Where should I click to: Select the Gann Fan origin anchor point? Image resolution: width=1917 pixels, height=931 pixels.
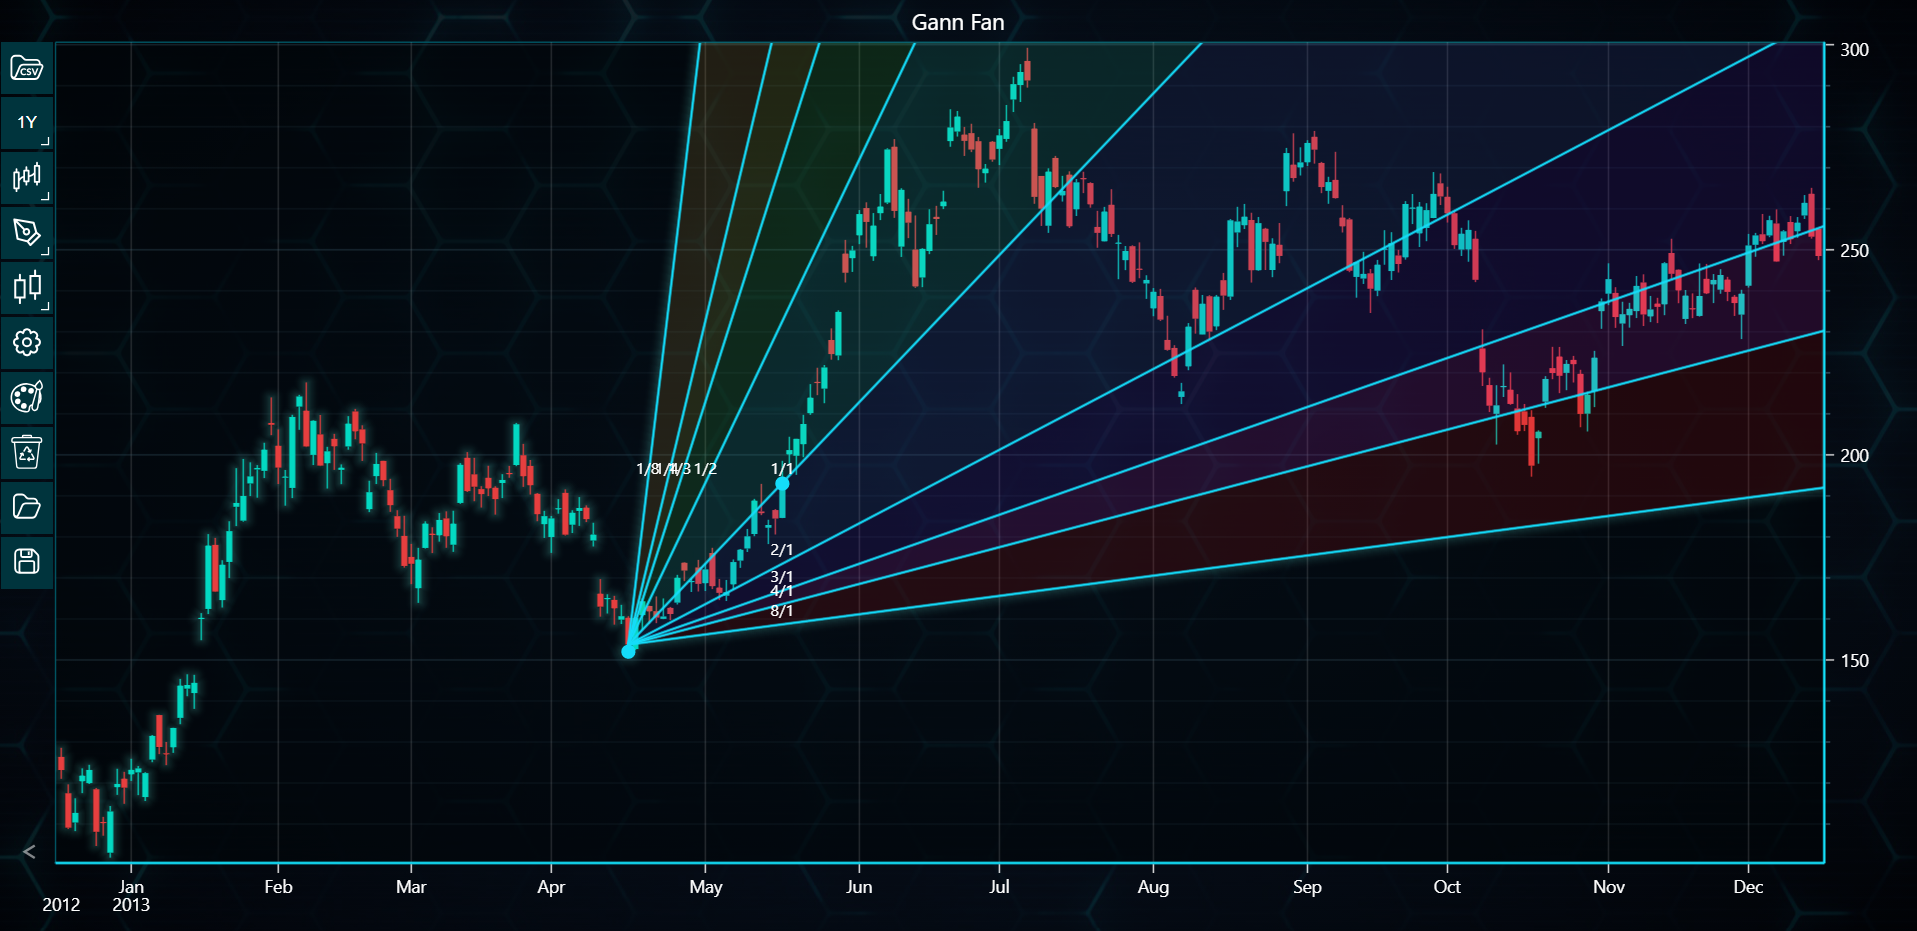click(628, 652)
